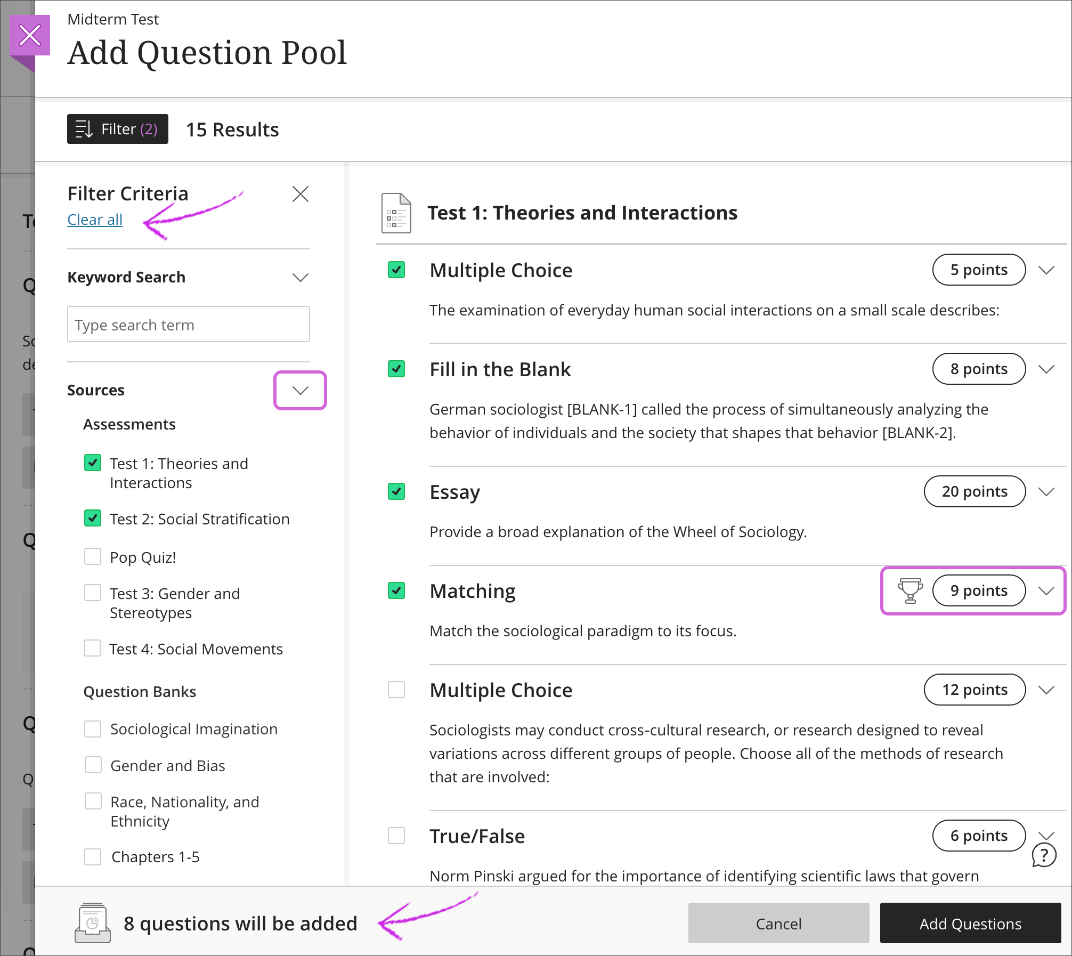Open the help question mark icon
Viewport: 1072px width, 956px height.
1043,855
